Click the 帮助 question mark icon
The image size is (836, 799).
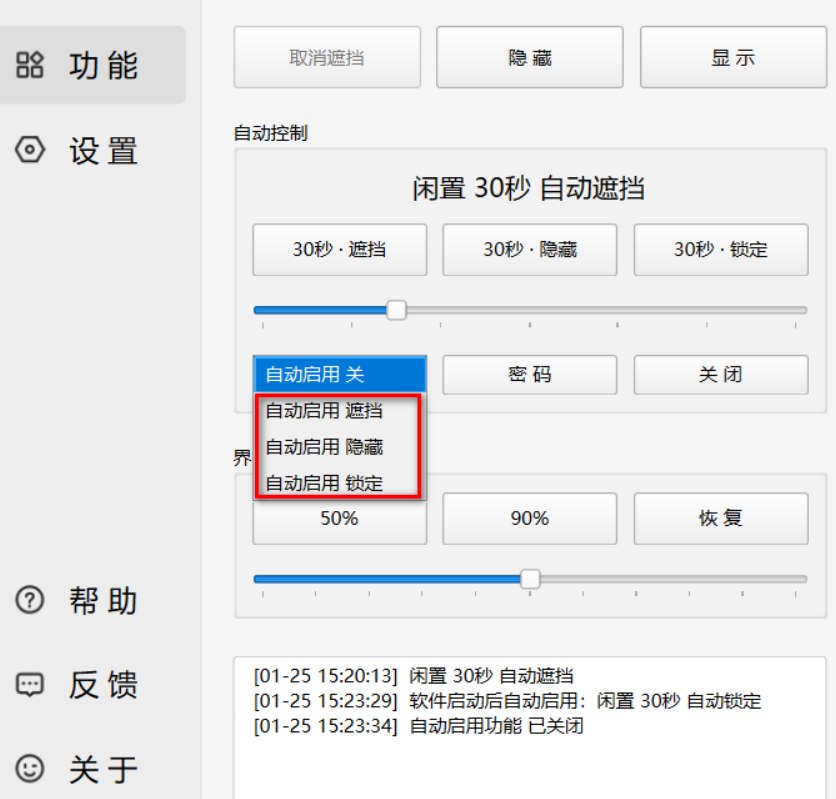31,600
